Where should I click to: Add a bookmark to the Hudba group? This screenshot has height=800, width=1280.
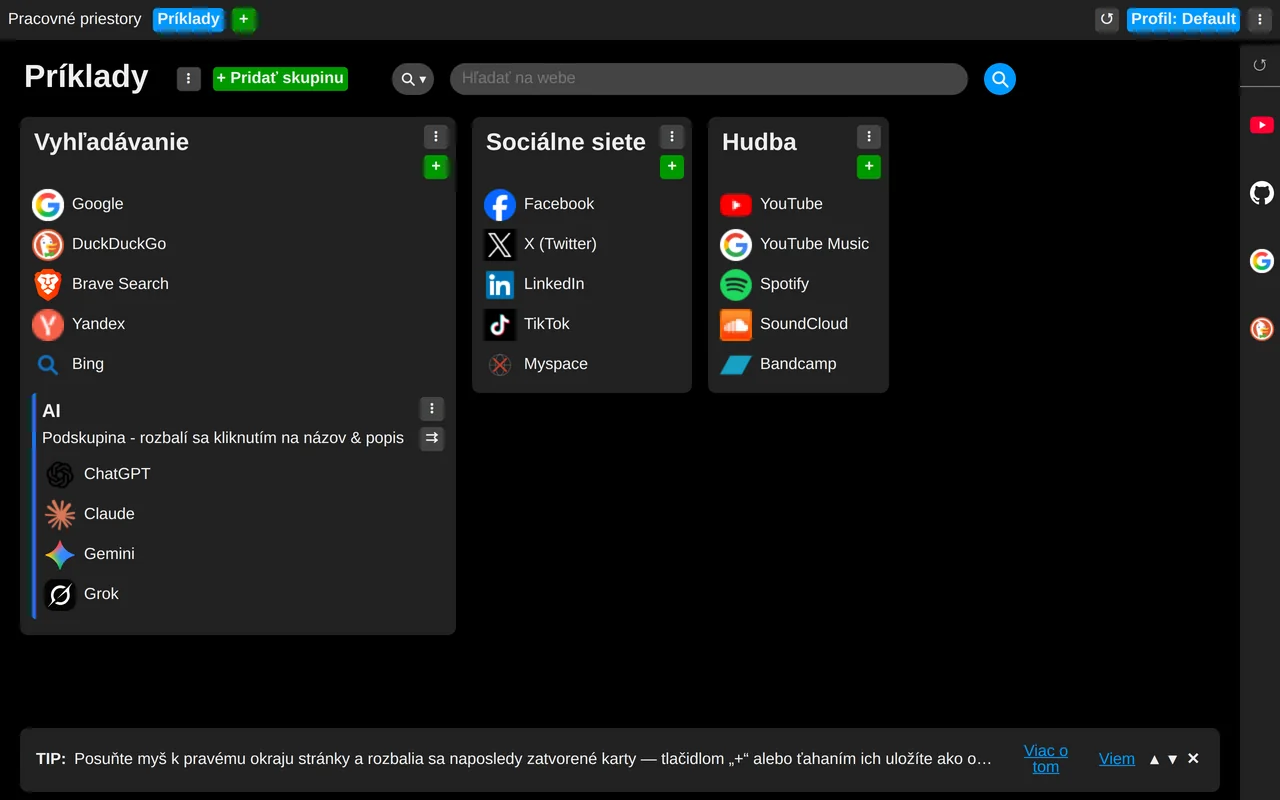pos(869,167)
